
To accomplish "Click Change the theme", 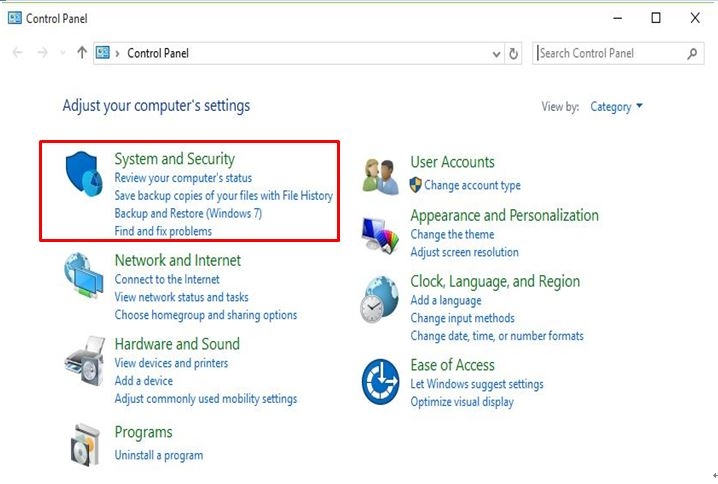I will [452, 234].
